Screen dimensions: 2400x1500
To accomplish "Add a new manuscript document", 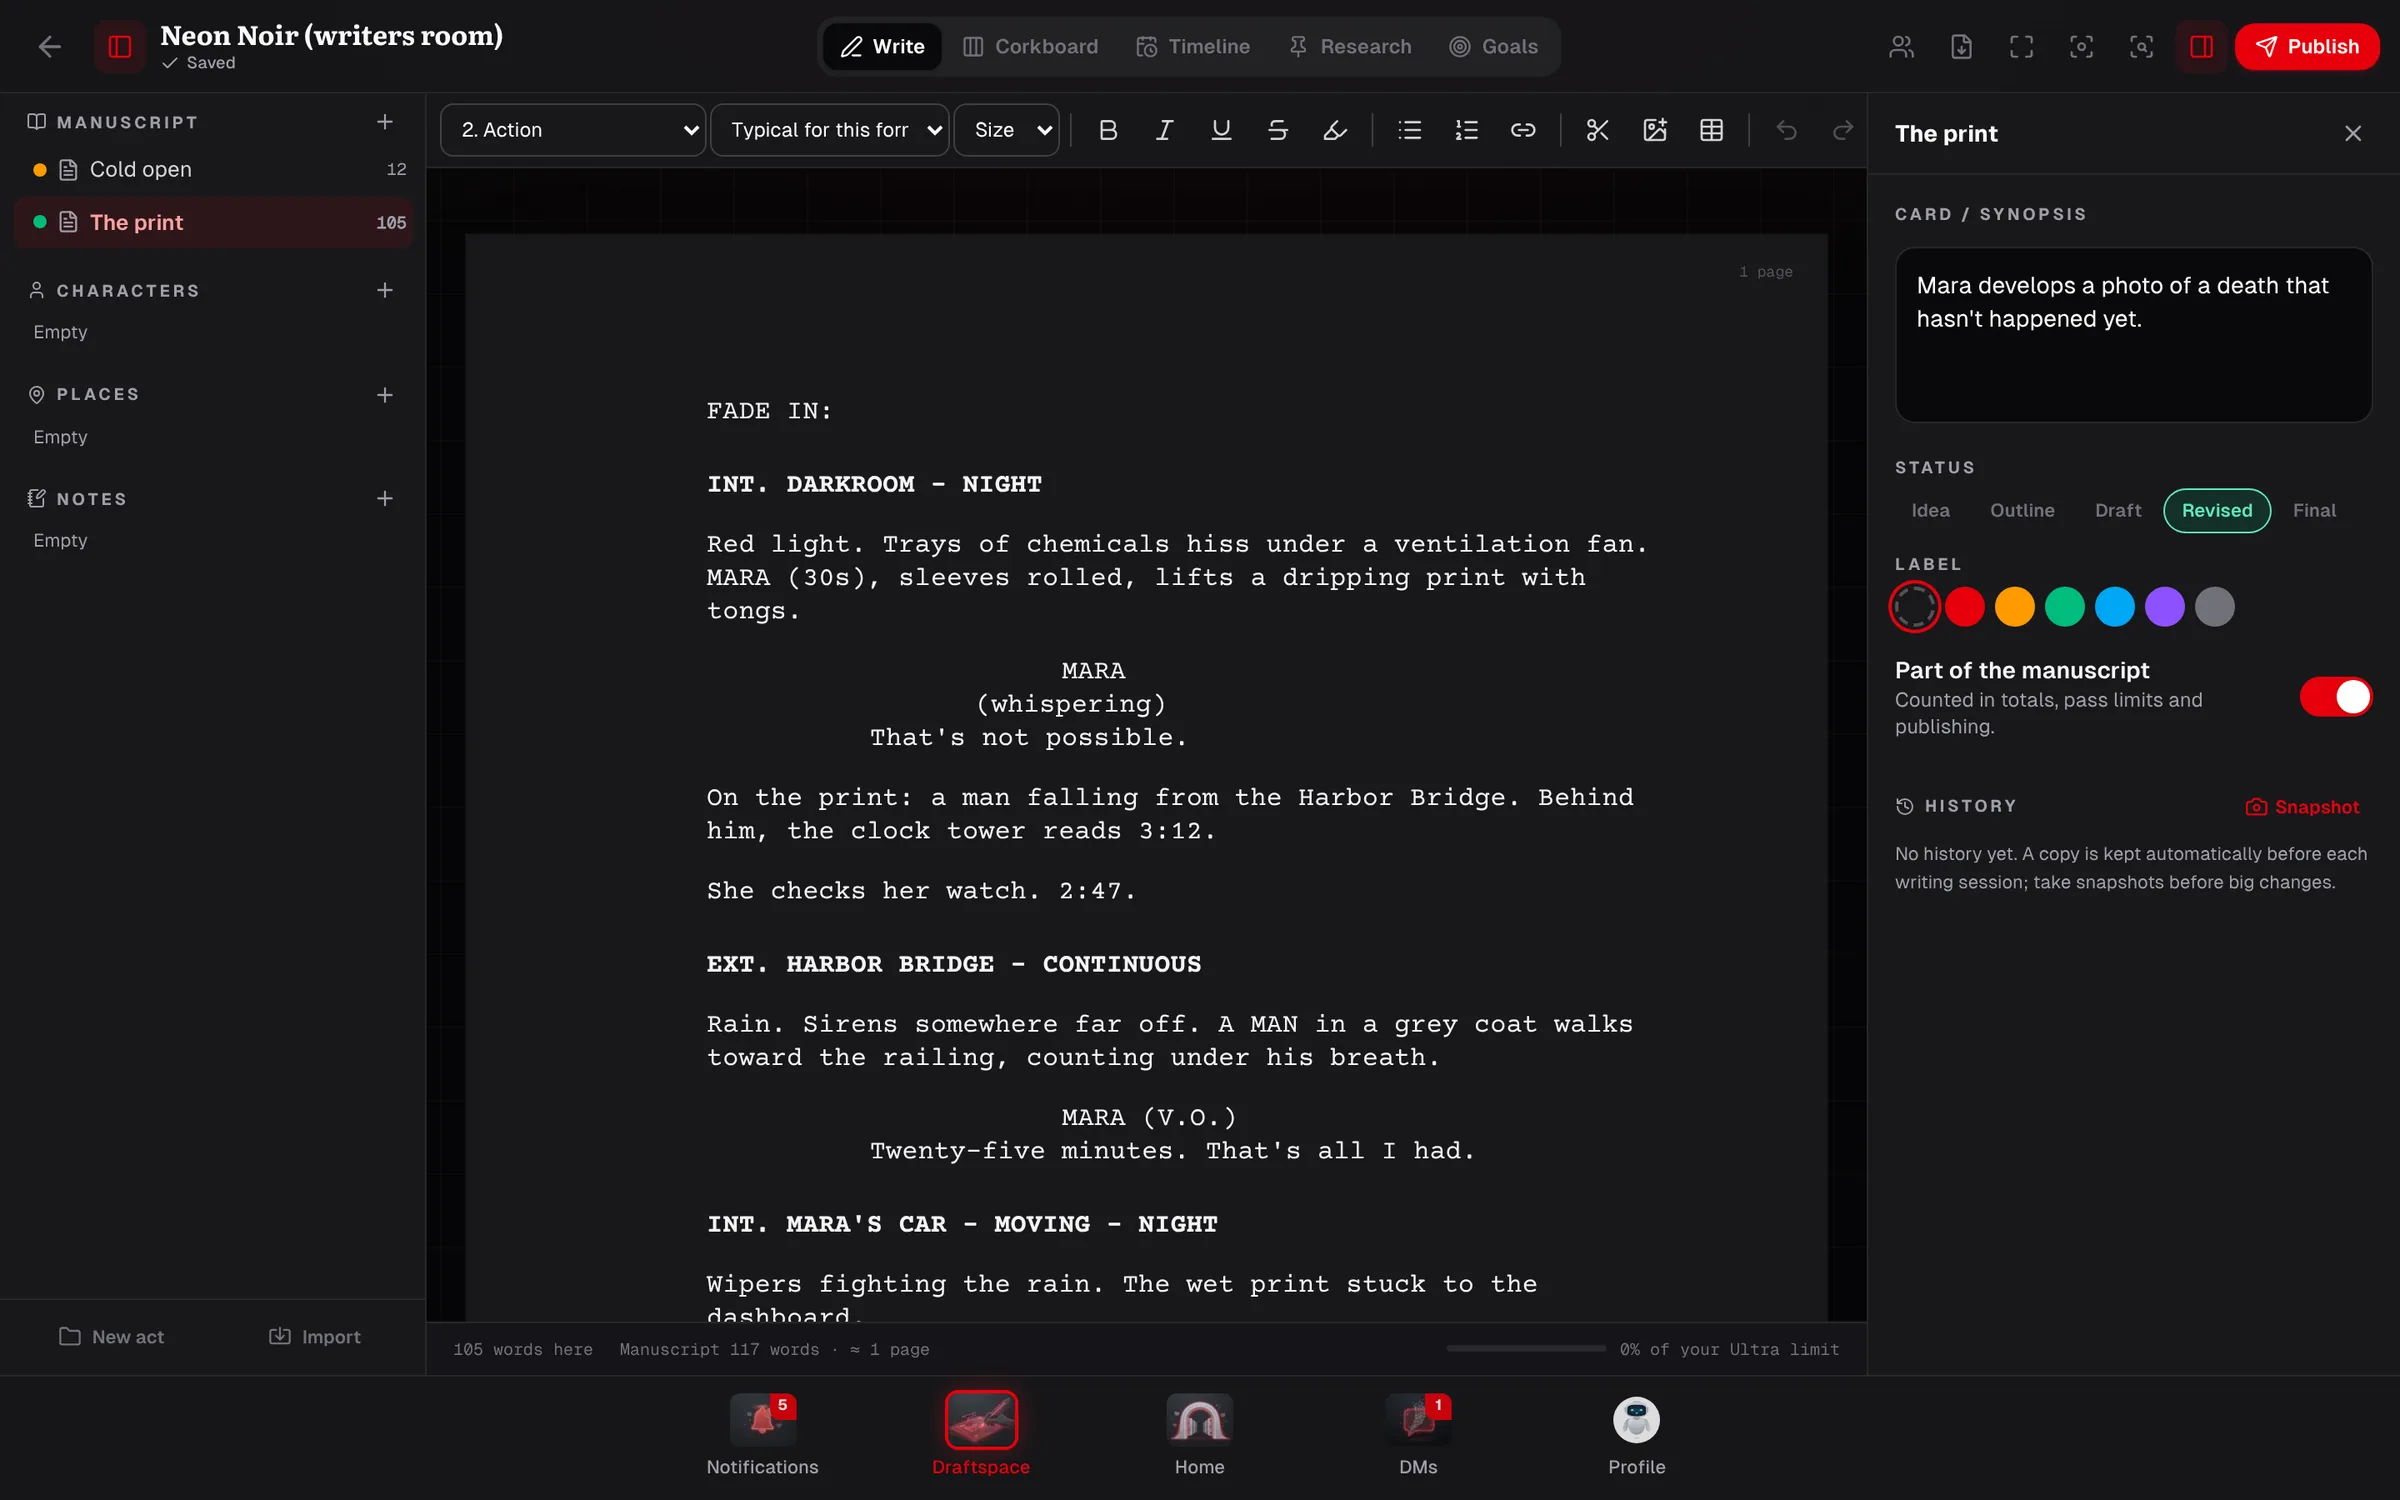I will pos(385,122).
